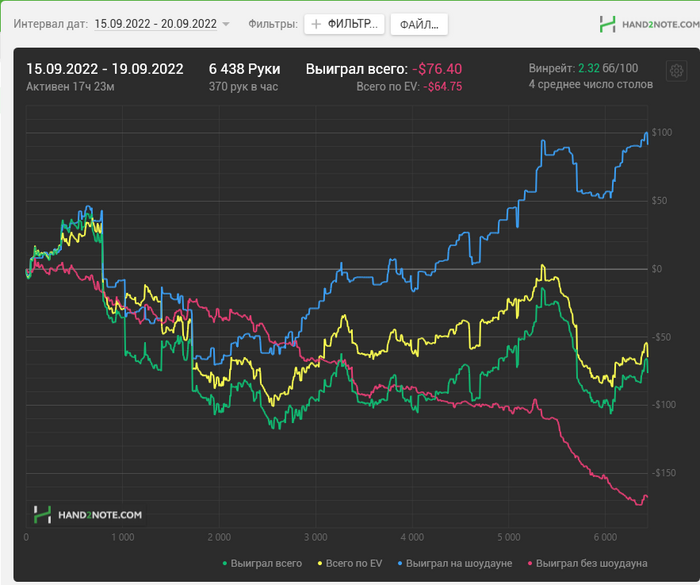Add a new filter with ФИЛЬТР button

(344, 24)
